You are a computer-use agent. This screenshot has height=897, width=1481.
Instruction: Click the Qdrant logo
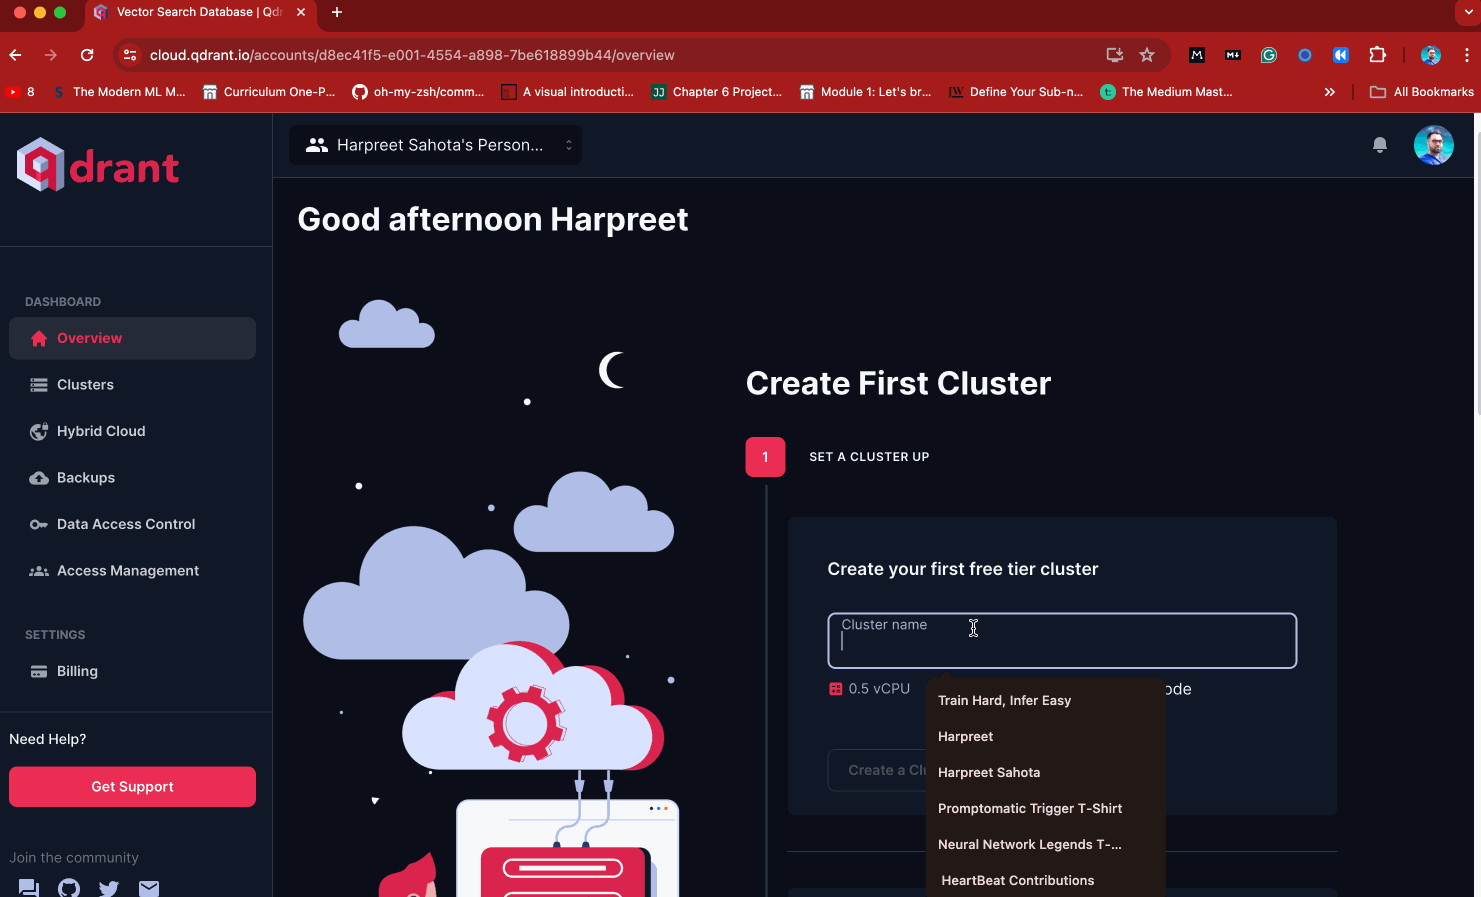(x=98, y=165)
